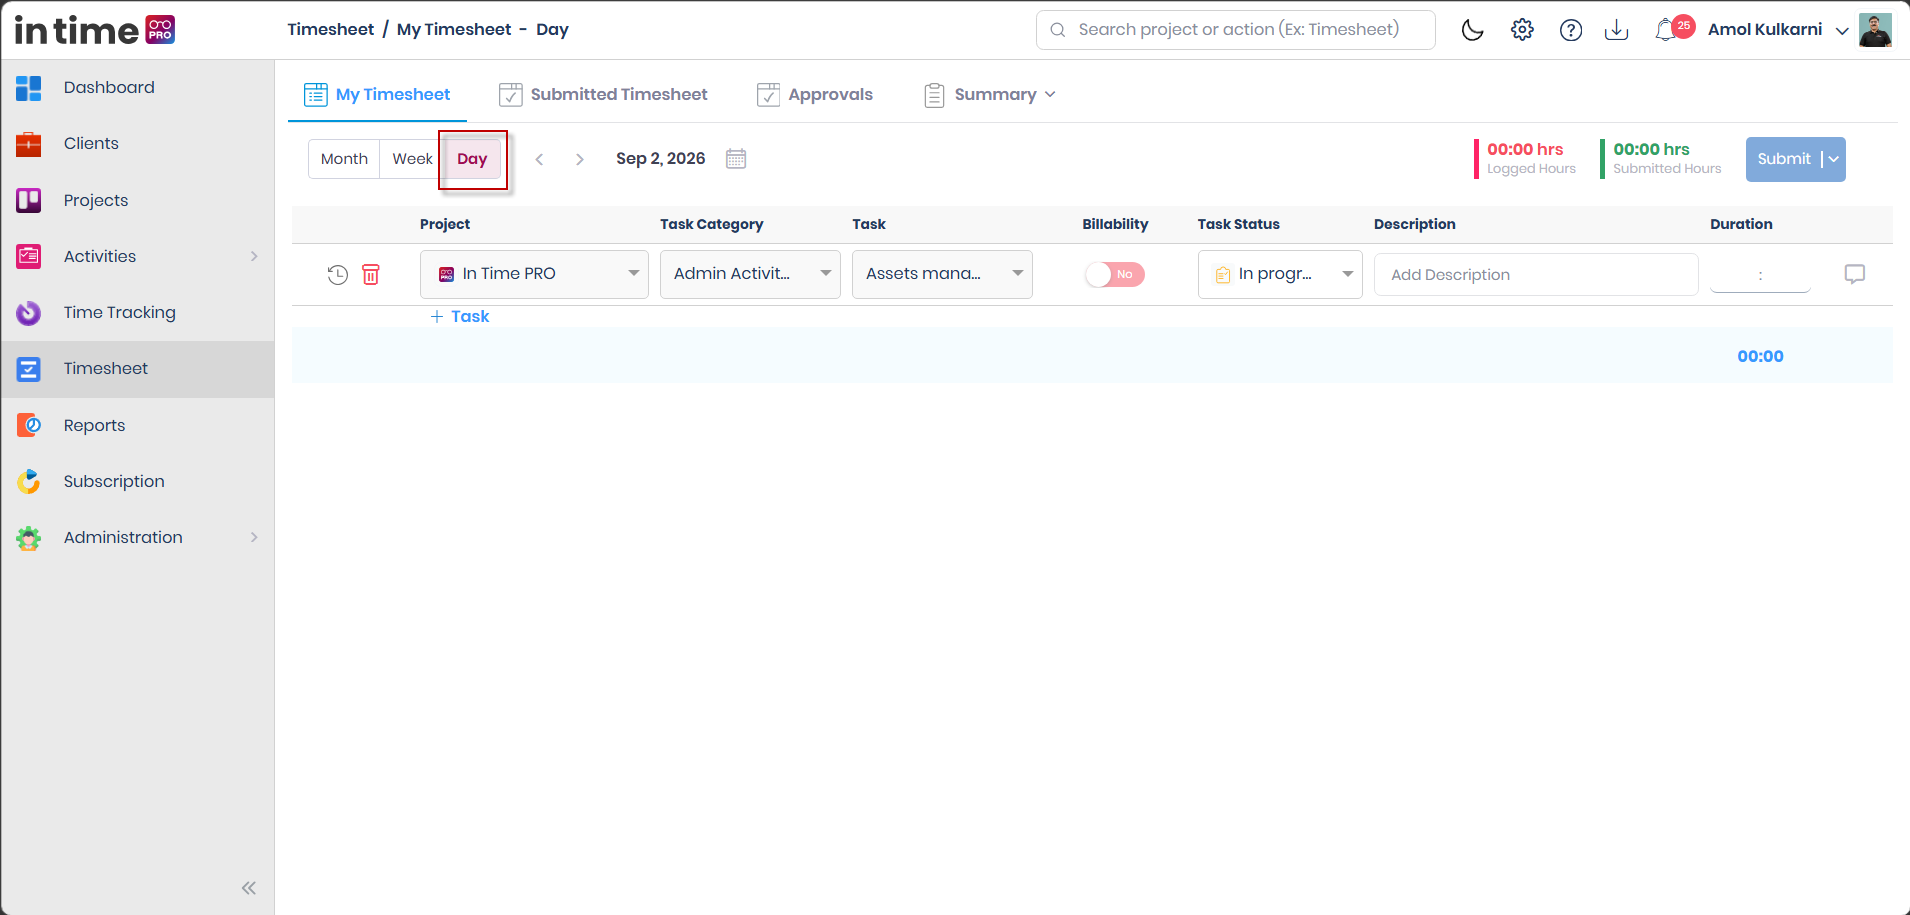Viewport: 1910px width, 915px height.
Task: Open help question mark icon
Action: click(1571, 30)
